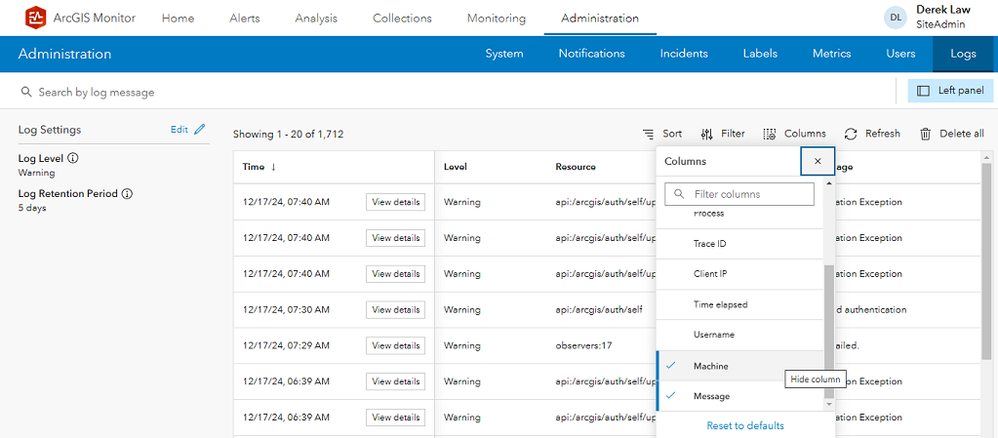Sort by the Time column header
The height and width of the screenshot is (438, 998).
[260, 167]
